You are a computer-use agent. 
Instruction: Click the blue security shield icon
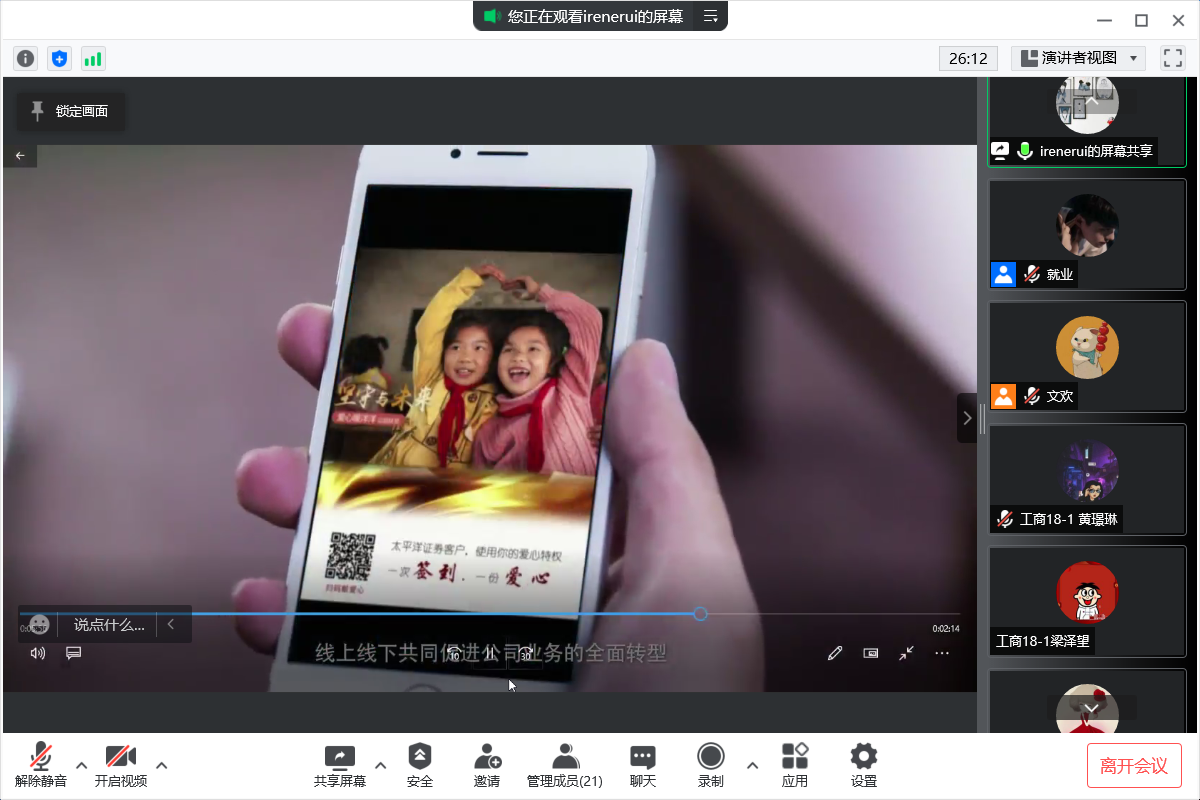pyautogui.click(x=60, y=58)
